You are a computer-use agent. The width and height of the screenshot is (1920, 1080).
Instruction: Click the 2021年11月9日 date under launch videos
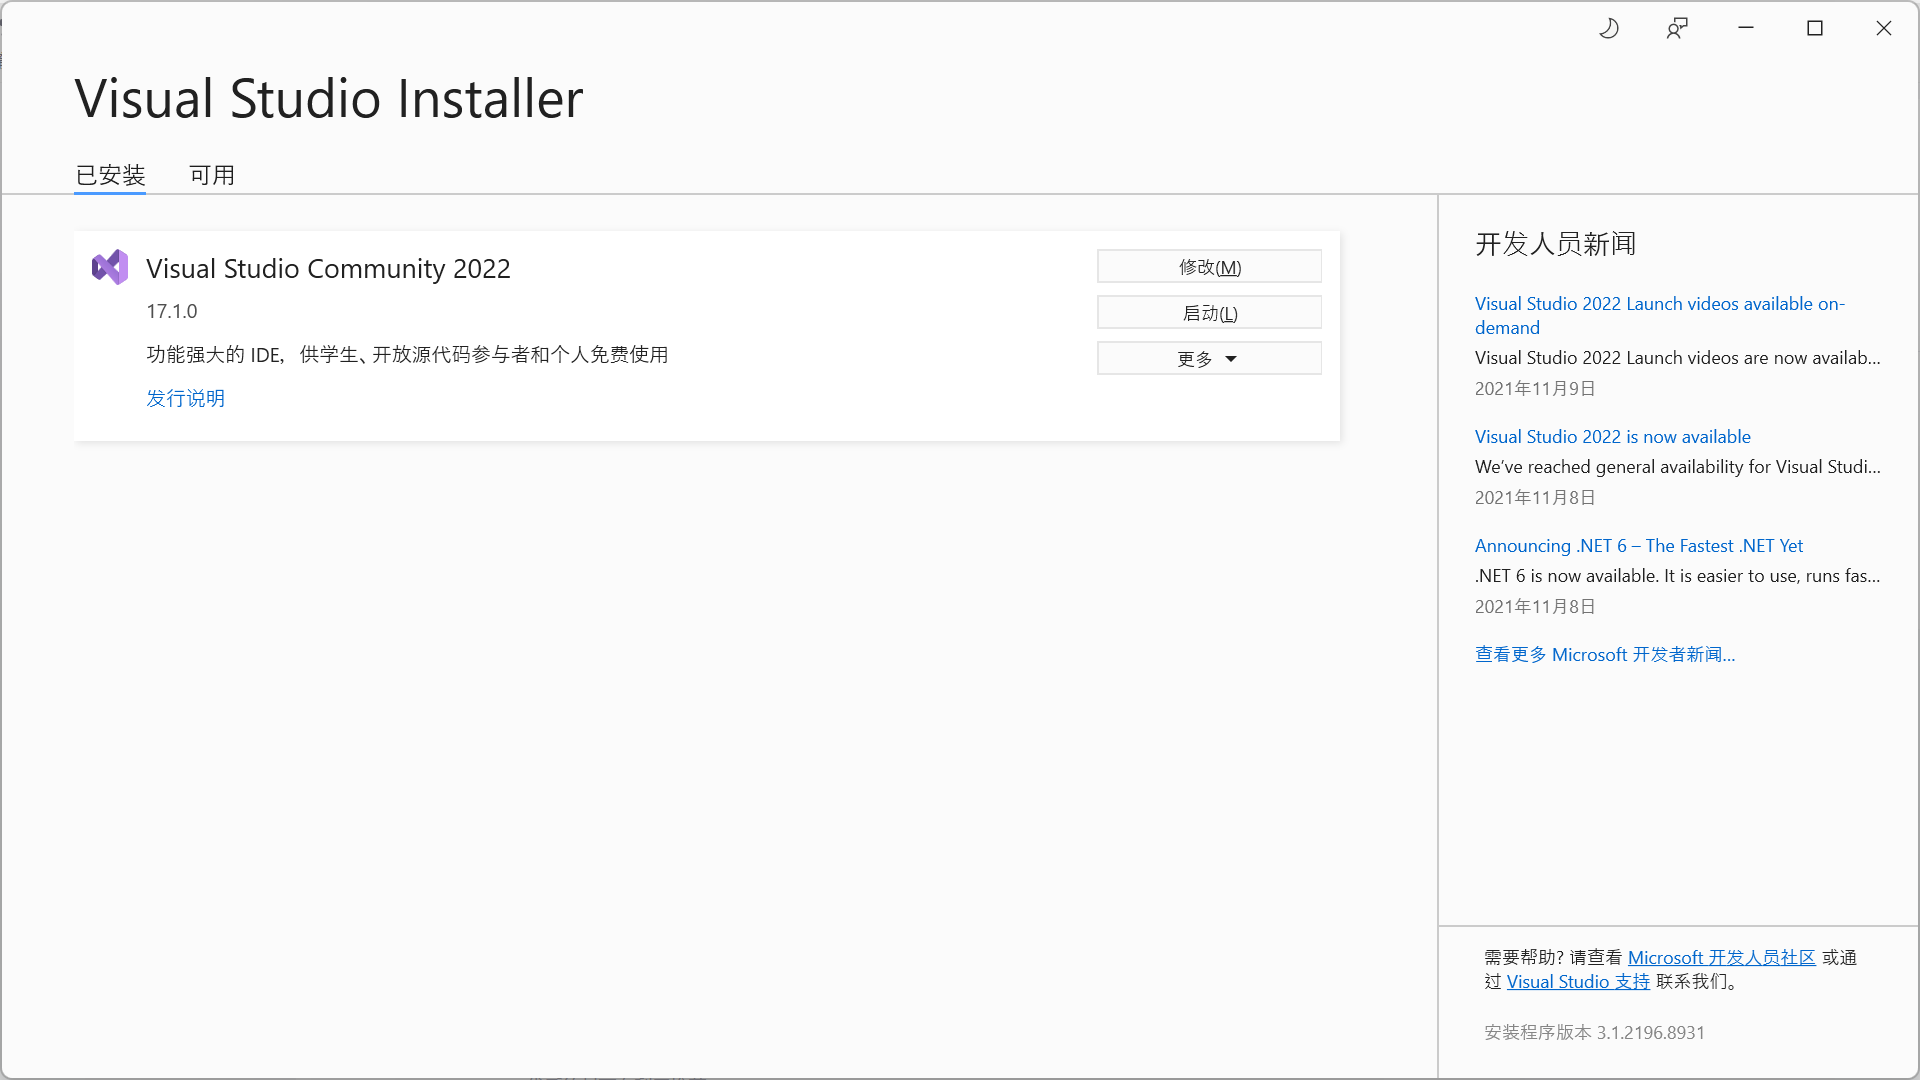coord(1534,389)
